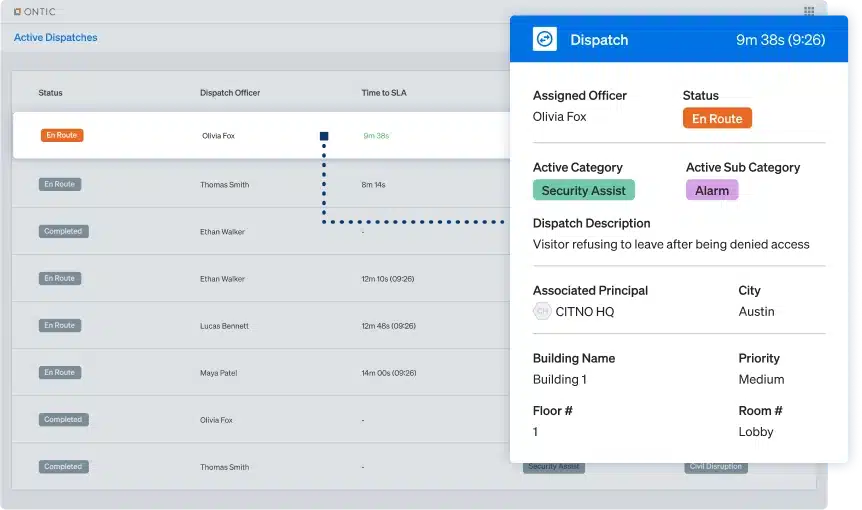Viewport: 862px width, 510px height.
Task: Click the Dispatch panel header icon
Action: [544, 39]
